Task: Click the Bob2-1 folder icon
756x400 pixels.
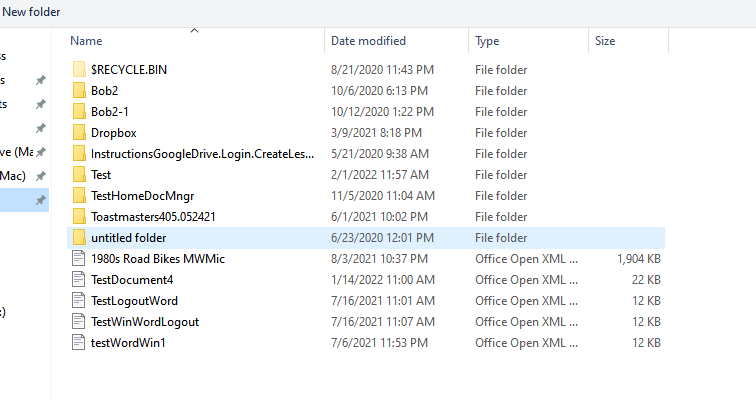Action: click(79, 112)
